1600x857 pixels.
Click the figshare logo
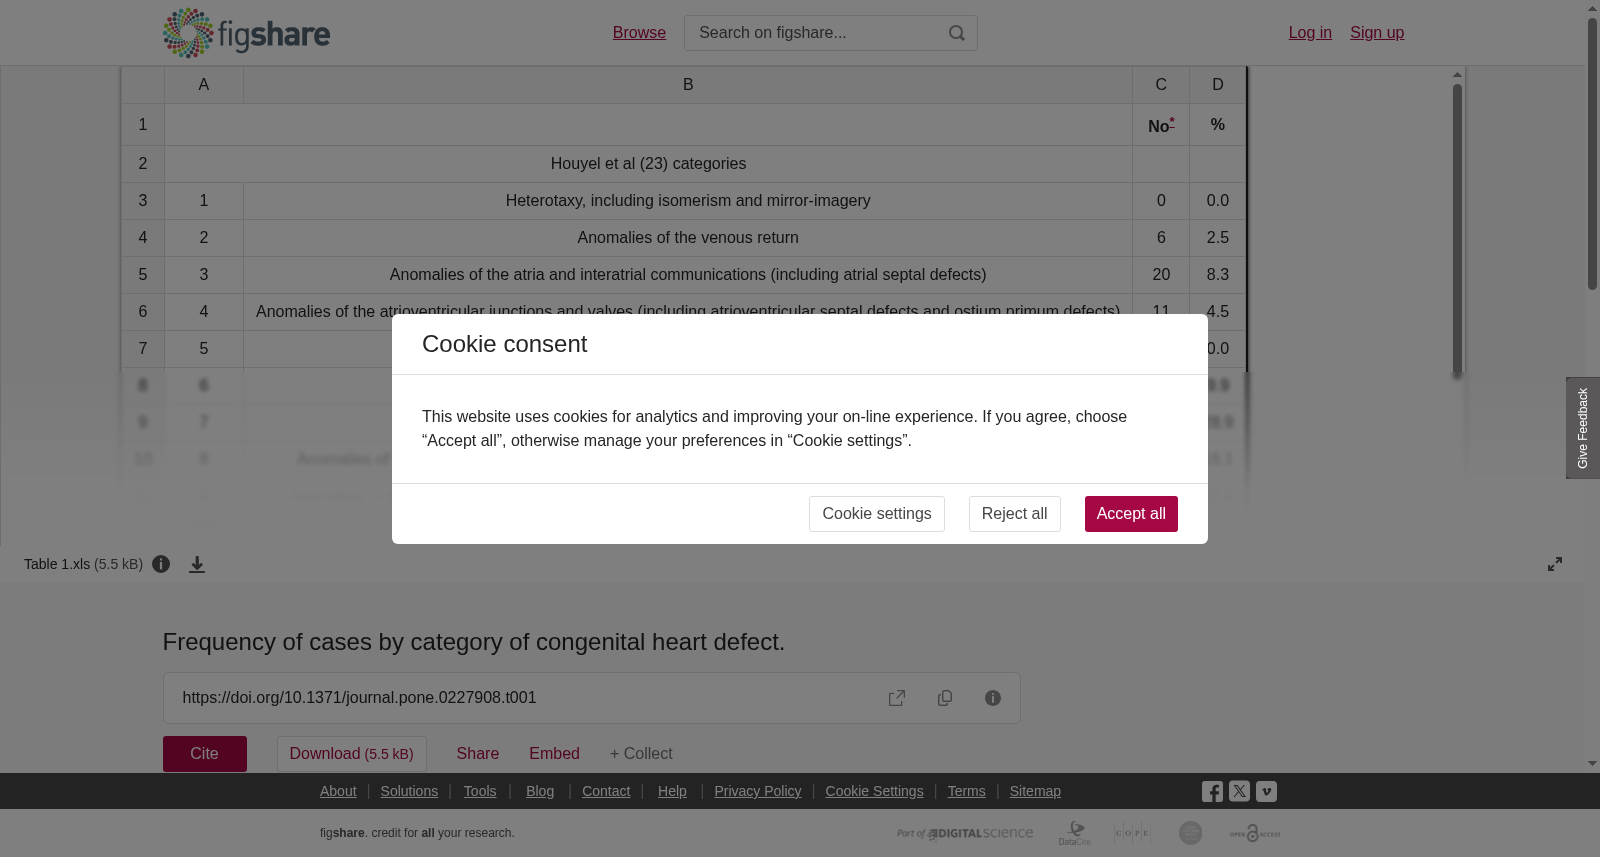(246, 33)
